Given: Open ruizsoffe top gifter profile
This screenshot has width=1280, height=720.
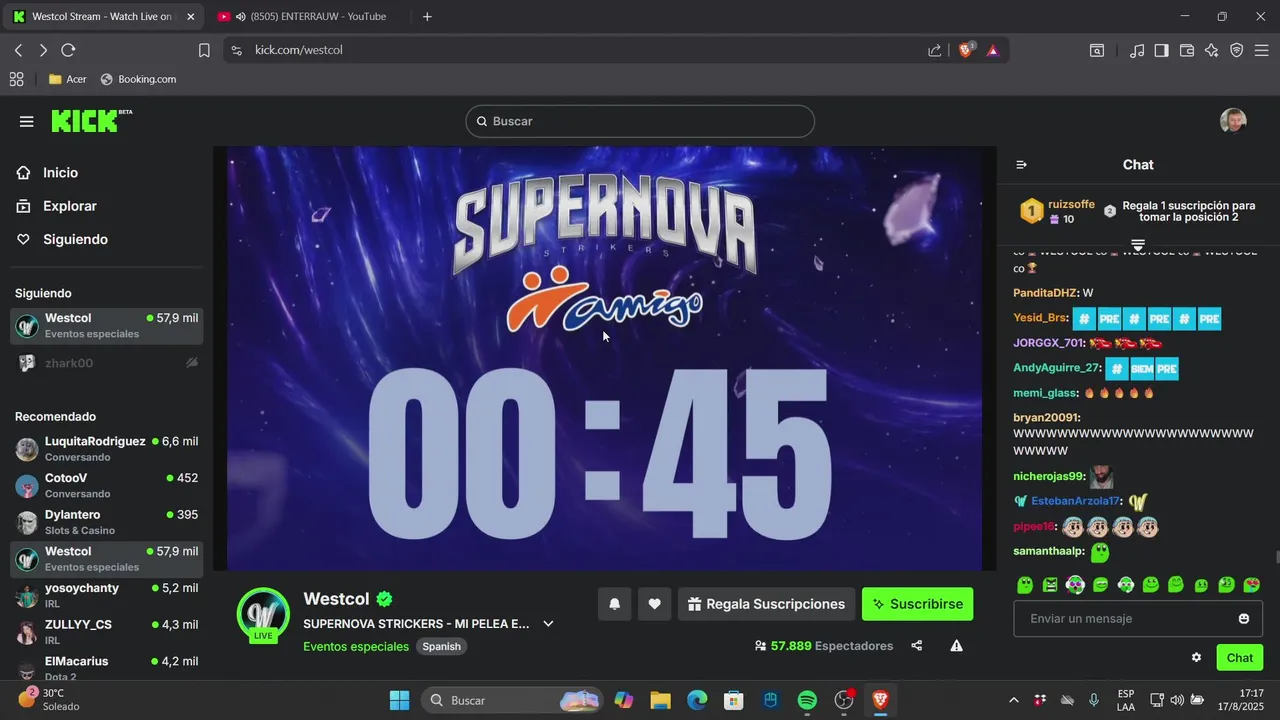Looking at the screenshot, I should pyautogui.click(x=1071, y=204).
